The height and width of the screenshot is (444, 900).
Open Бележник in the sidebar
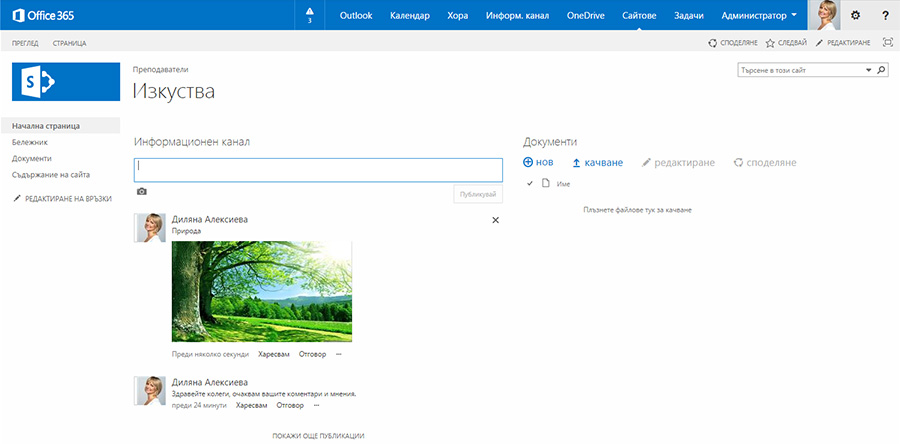29,142
